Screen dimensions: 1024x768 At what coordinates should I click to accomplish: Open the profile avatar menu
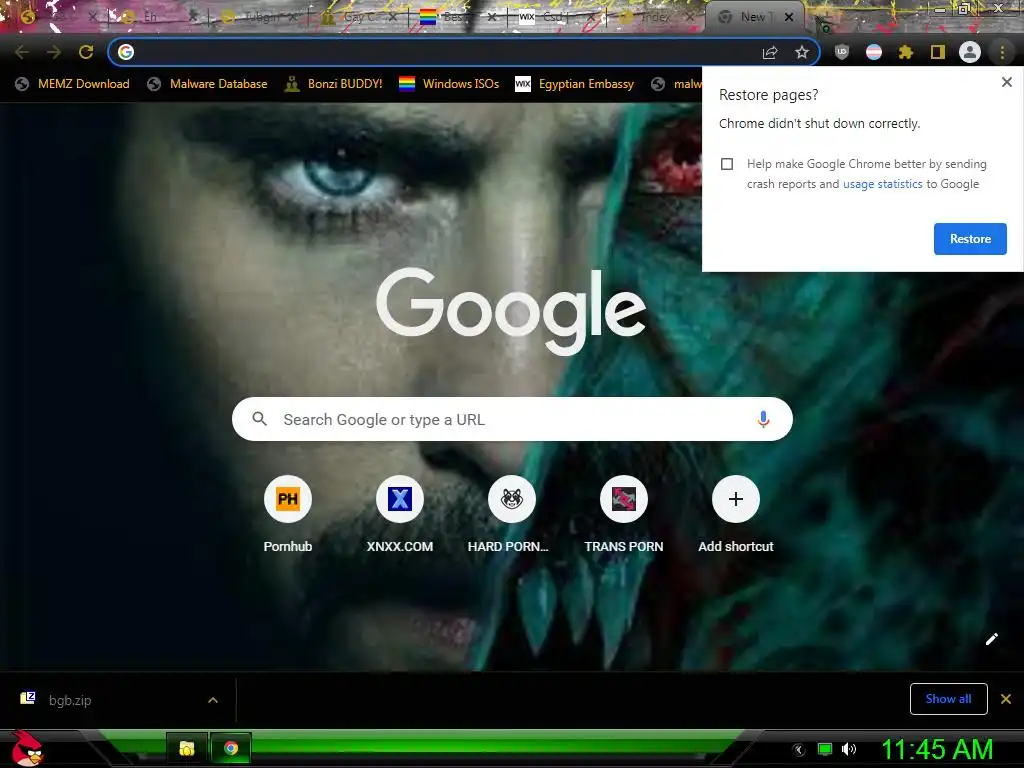coord(970,52)
